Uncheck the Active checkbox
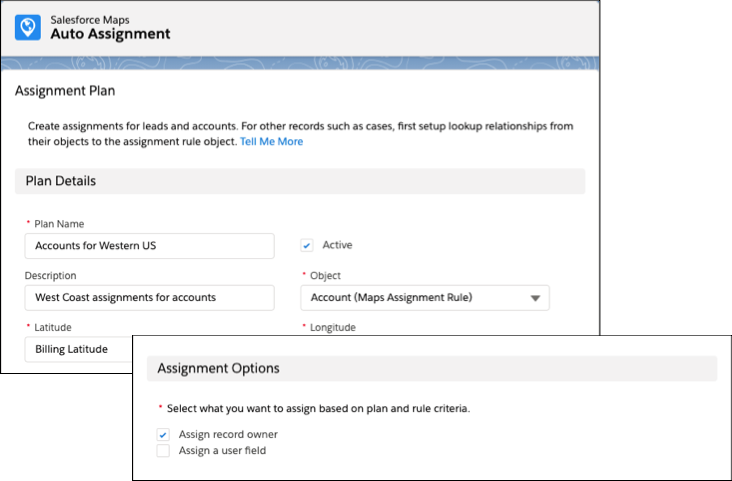The image size is (732, 481). (307, 245)
